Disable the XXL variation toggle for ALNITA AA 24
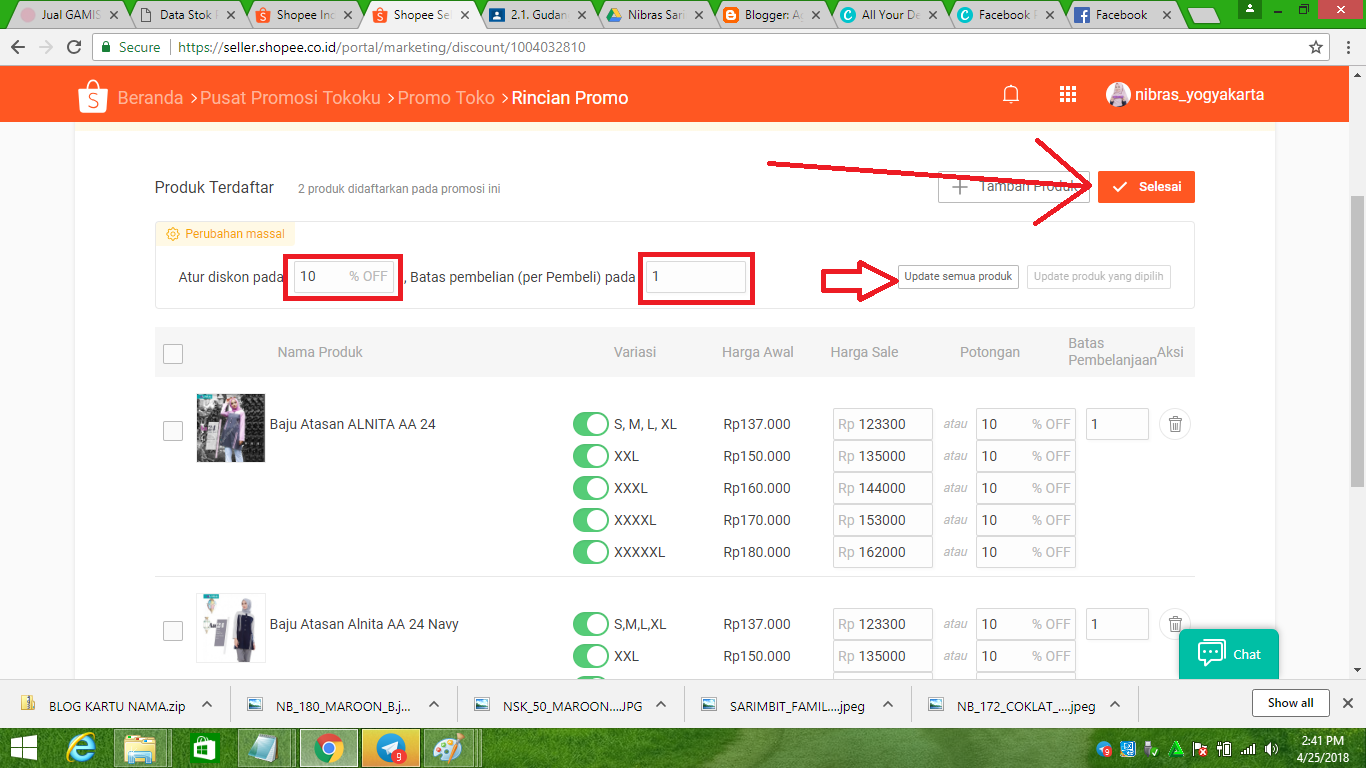 591,456
